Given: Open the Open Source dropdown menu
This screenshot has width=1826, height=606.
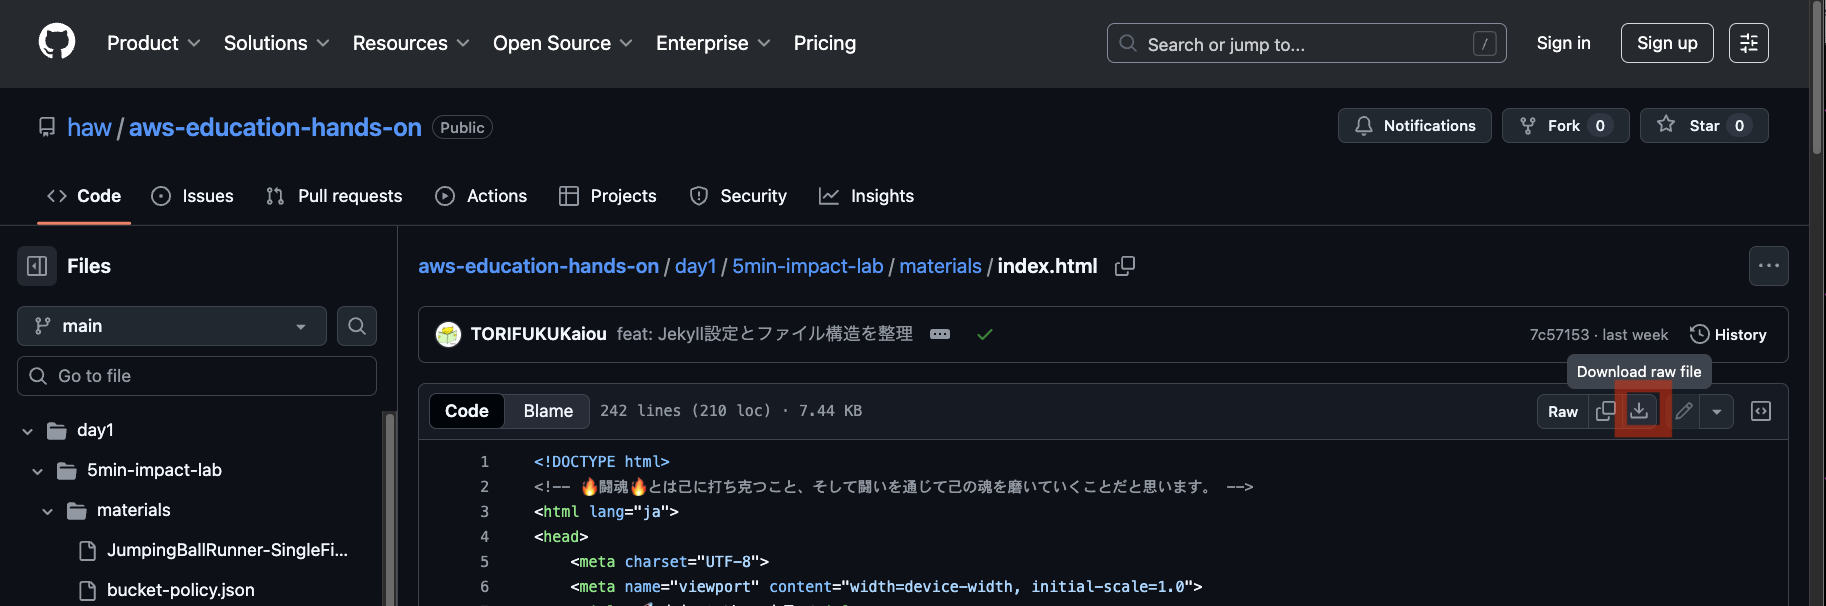Looking at the screenshot, I should coord(563,43).
